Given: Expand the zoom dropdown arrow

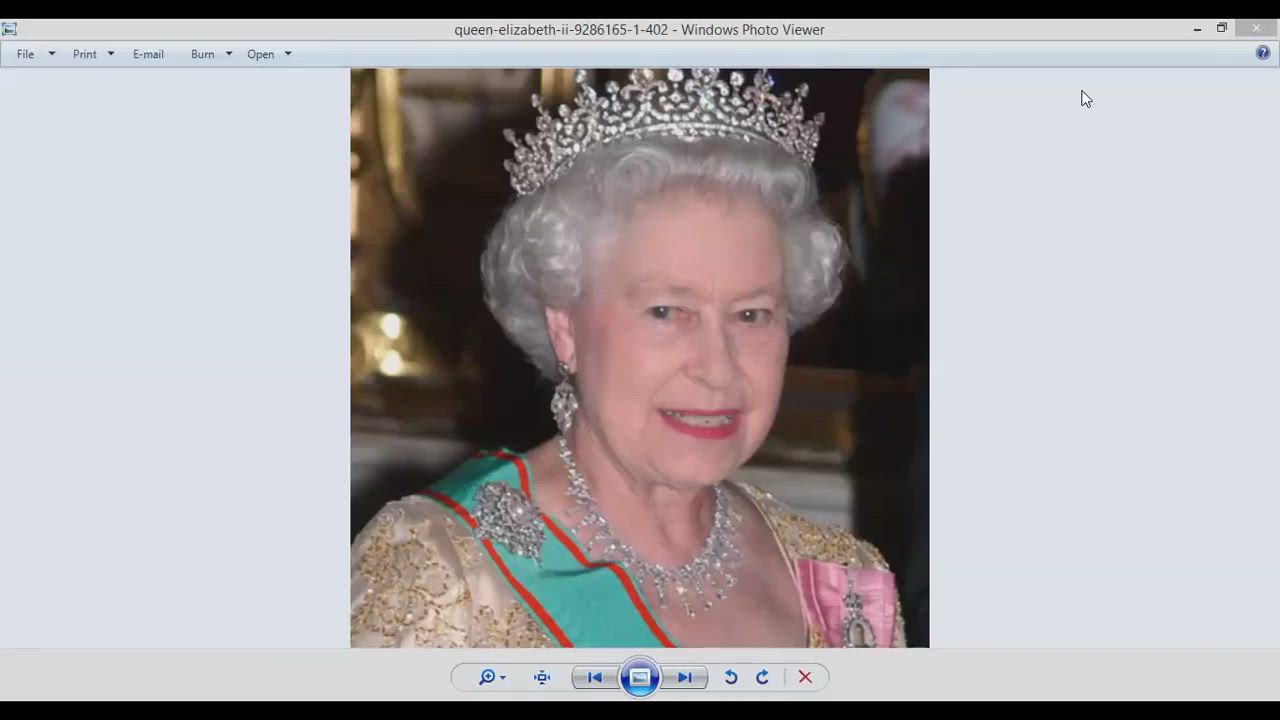Looking at the screenshot, I should [x=502, y=678].
